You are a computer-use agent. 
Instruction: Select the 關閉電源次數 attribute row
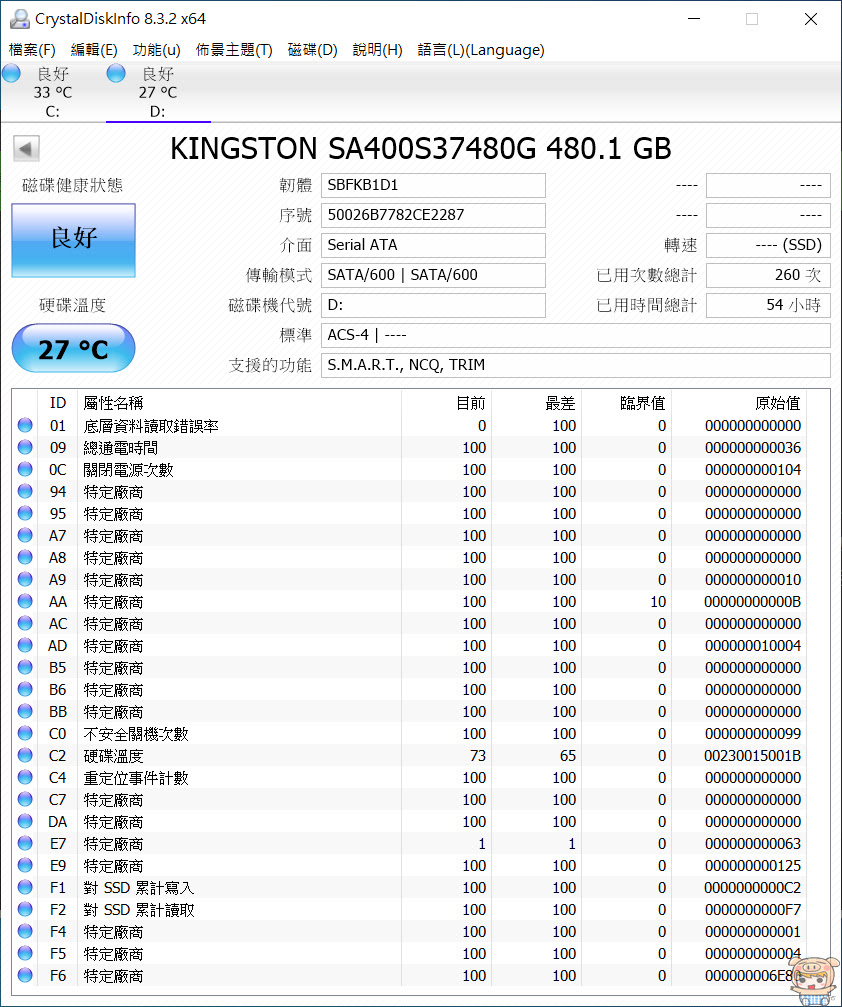[x=409, y=469]
